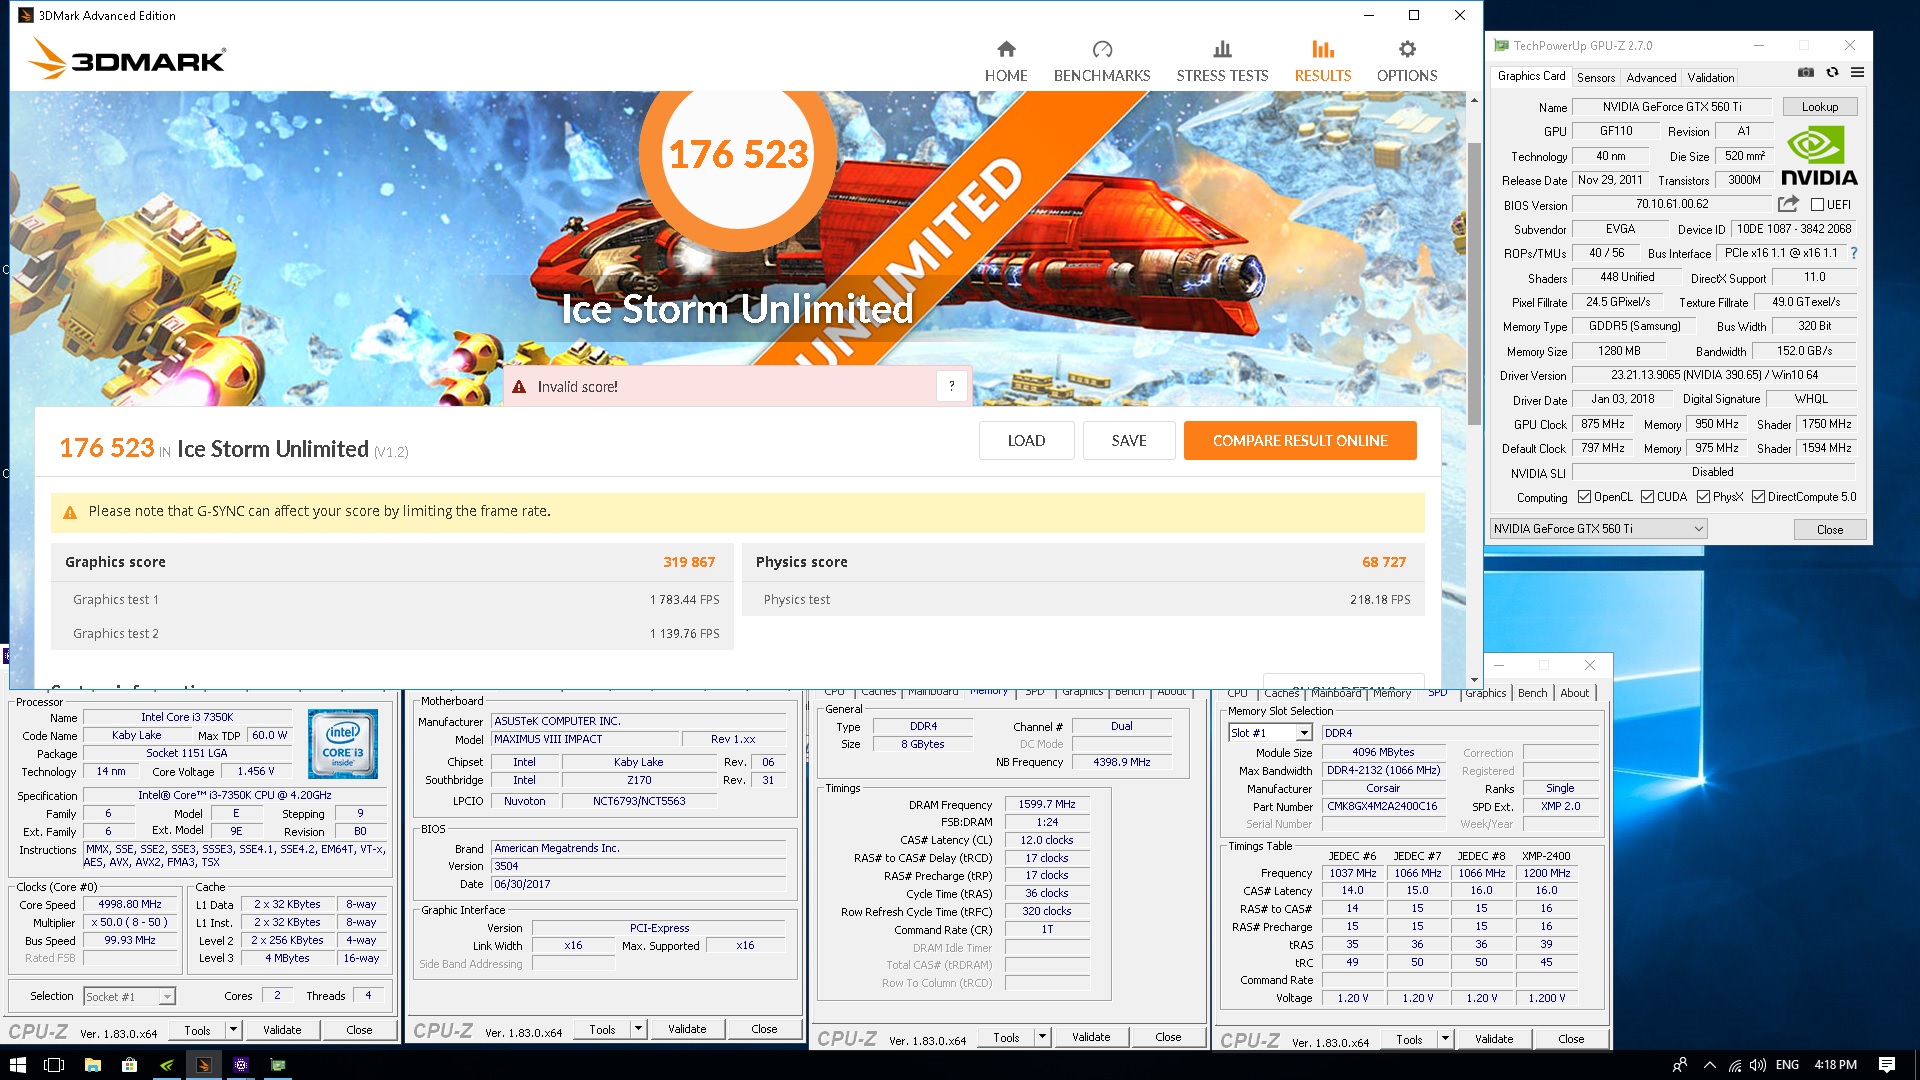Open the BENCHMARKS section in 3DMark
Image resolution: width=1920 pixels, height=1080 pixels.
(x=1102, y=62)
